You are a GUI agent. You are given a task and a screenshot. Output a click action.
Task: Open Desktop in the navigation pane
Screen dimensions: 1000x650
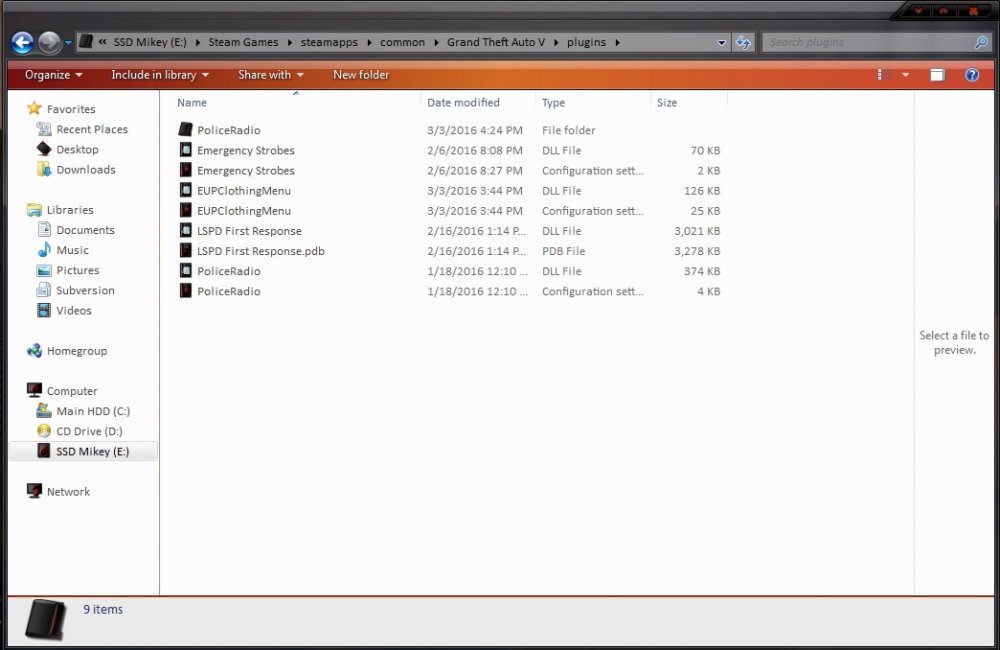click(x=77, y=149)
